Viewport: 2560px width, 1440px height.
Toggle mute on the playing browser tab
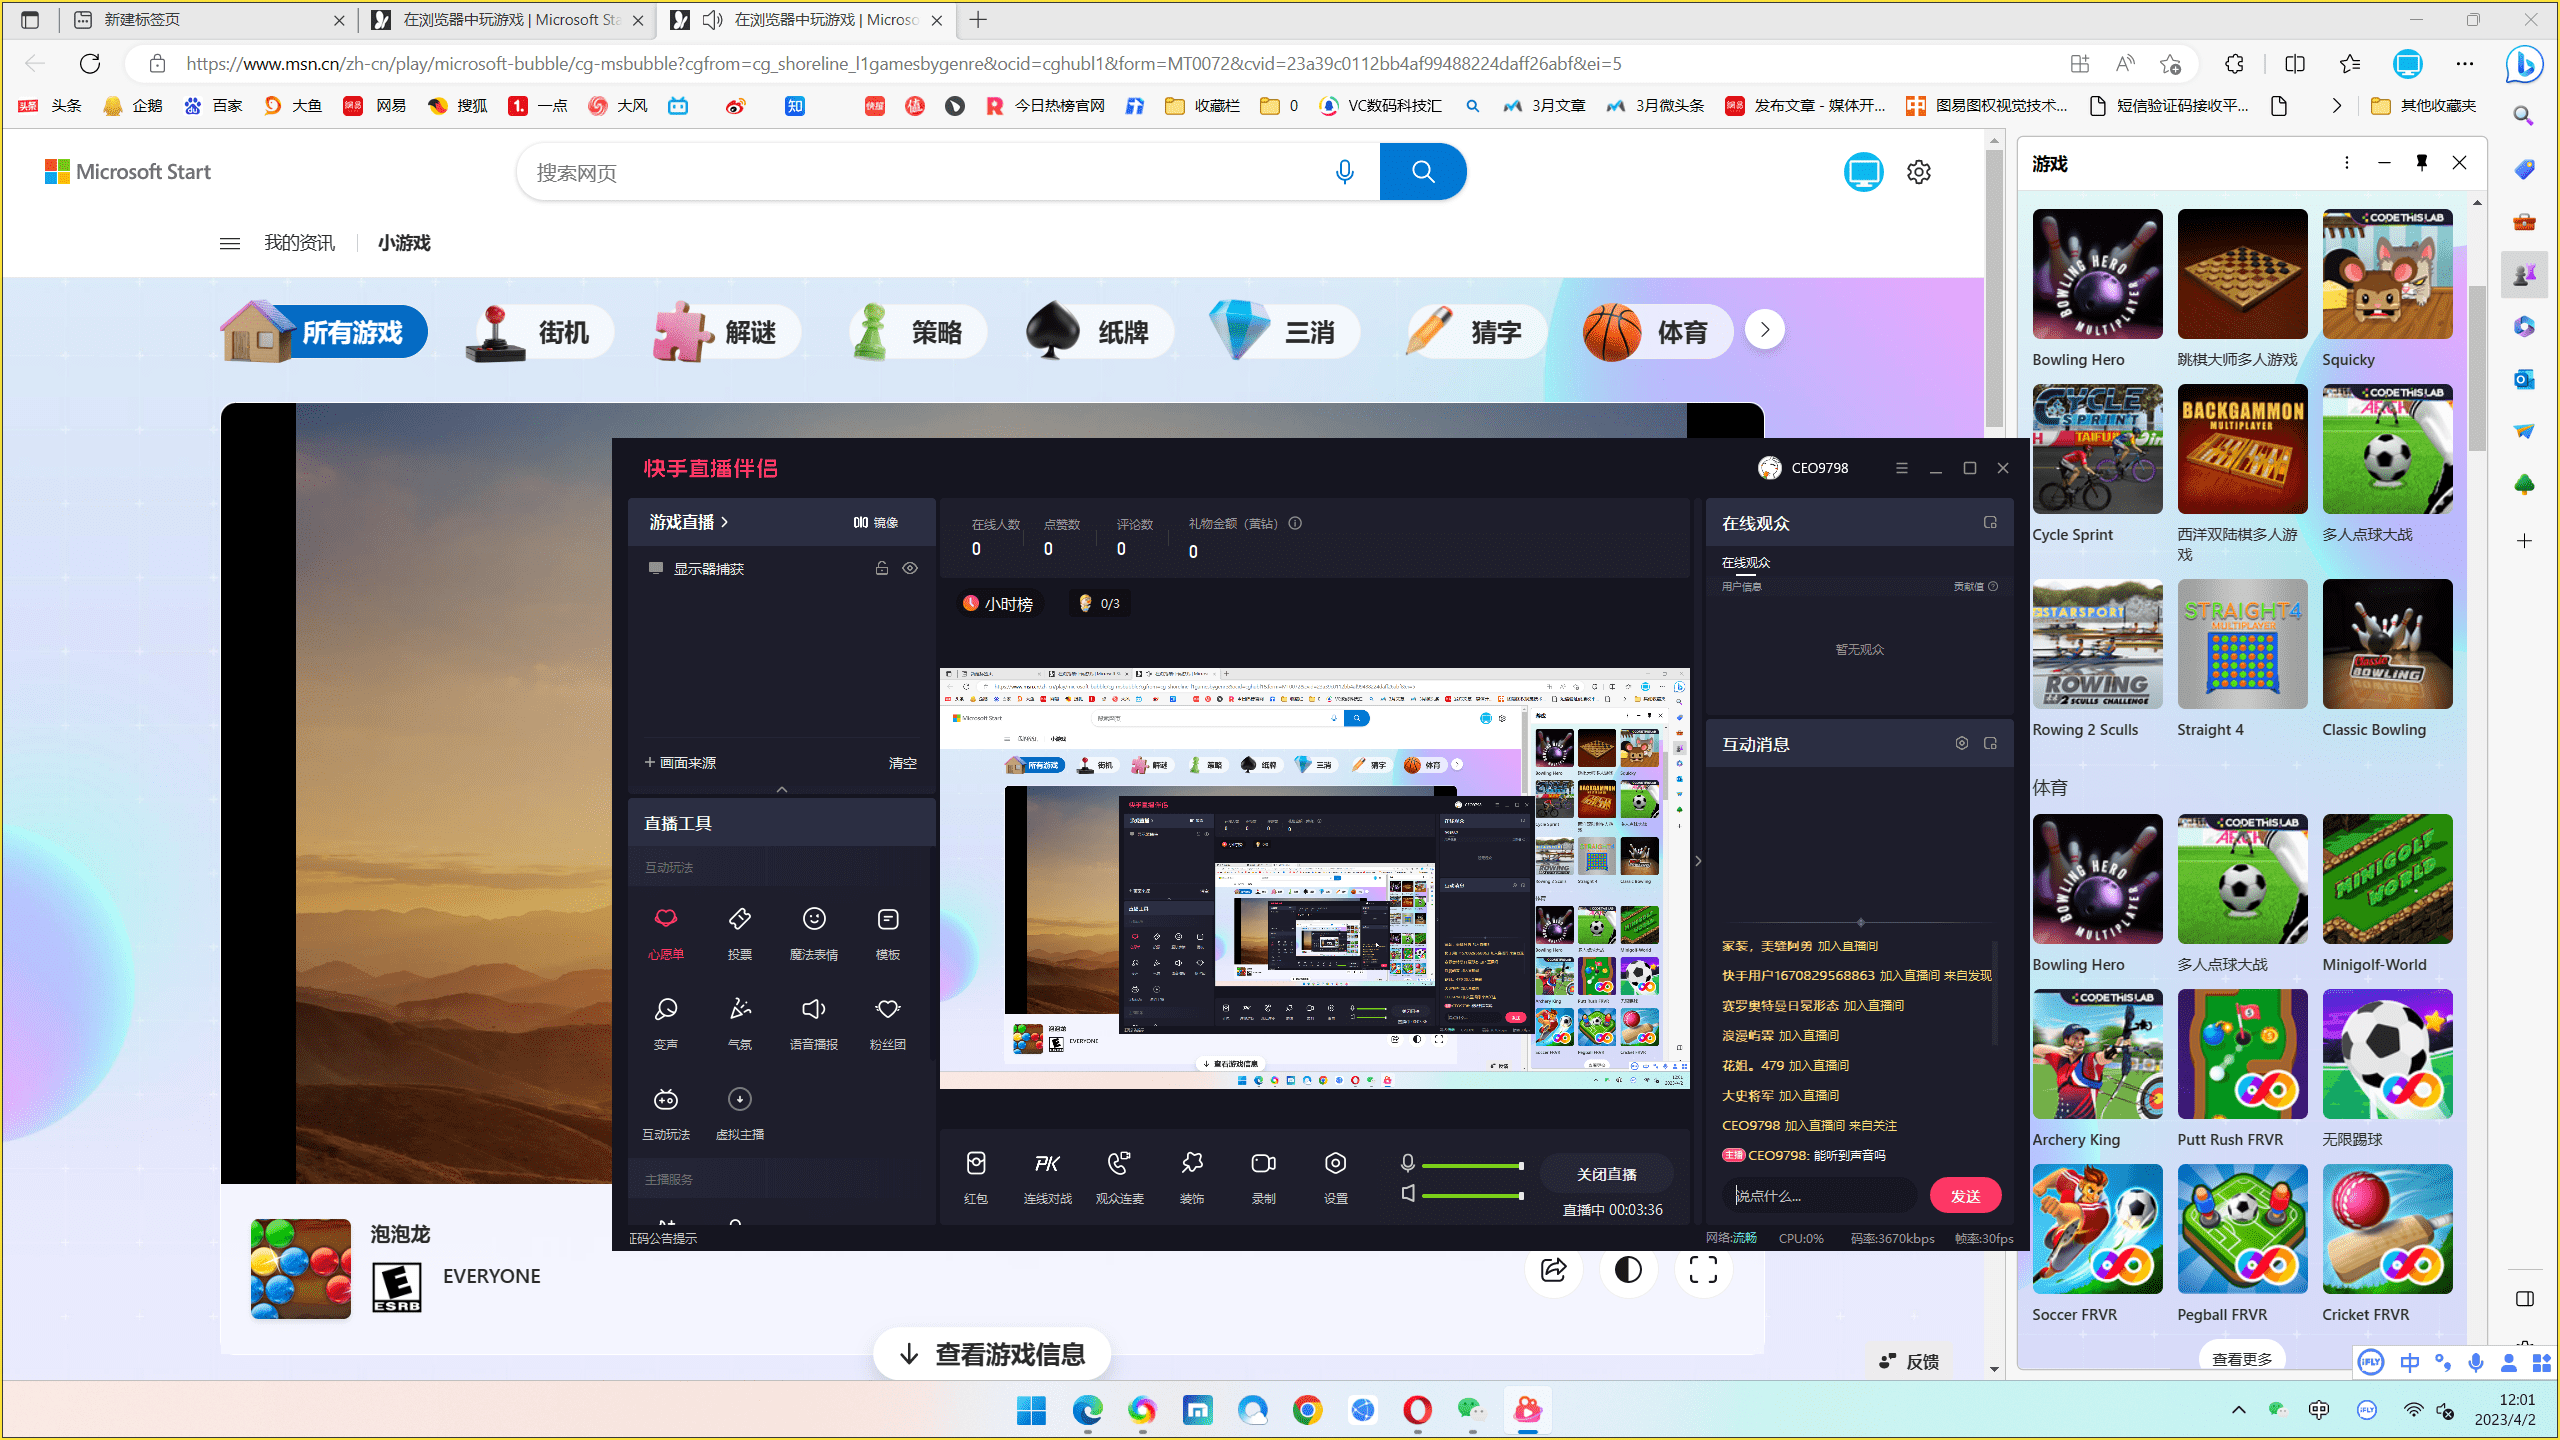pos(712,20)
